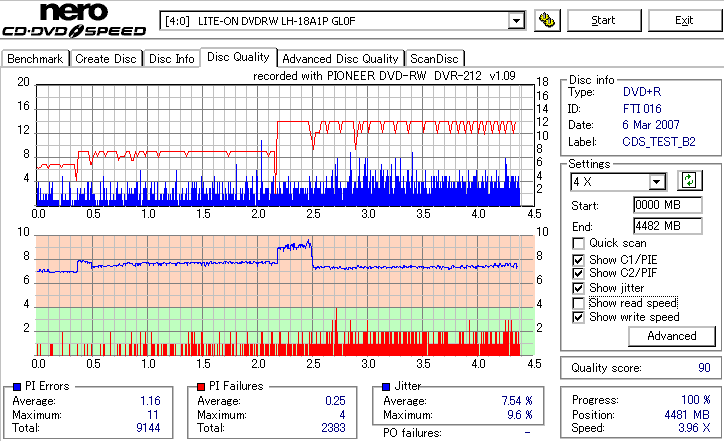The height and width of the screenshot is (441, 724).
Task: Disable Show write speed checkbox
Action: 578,317
